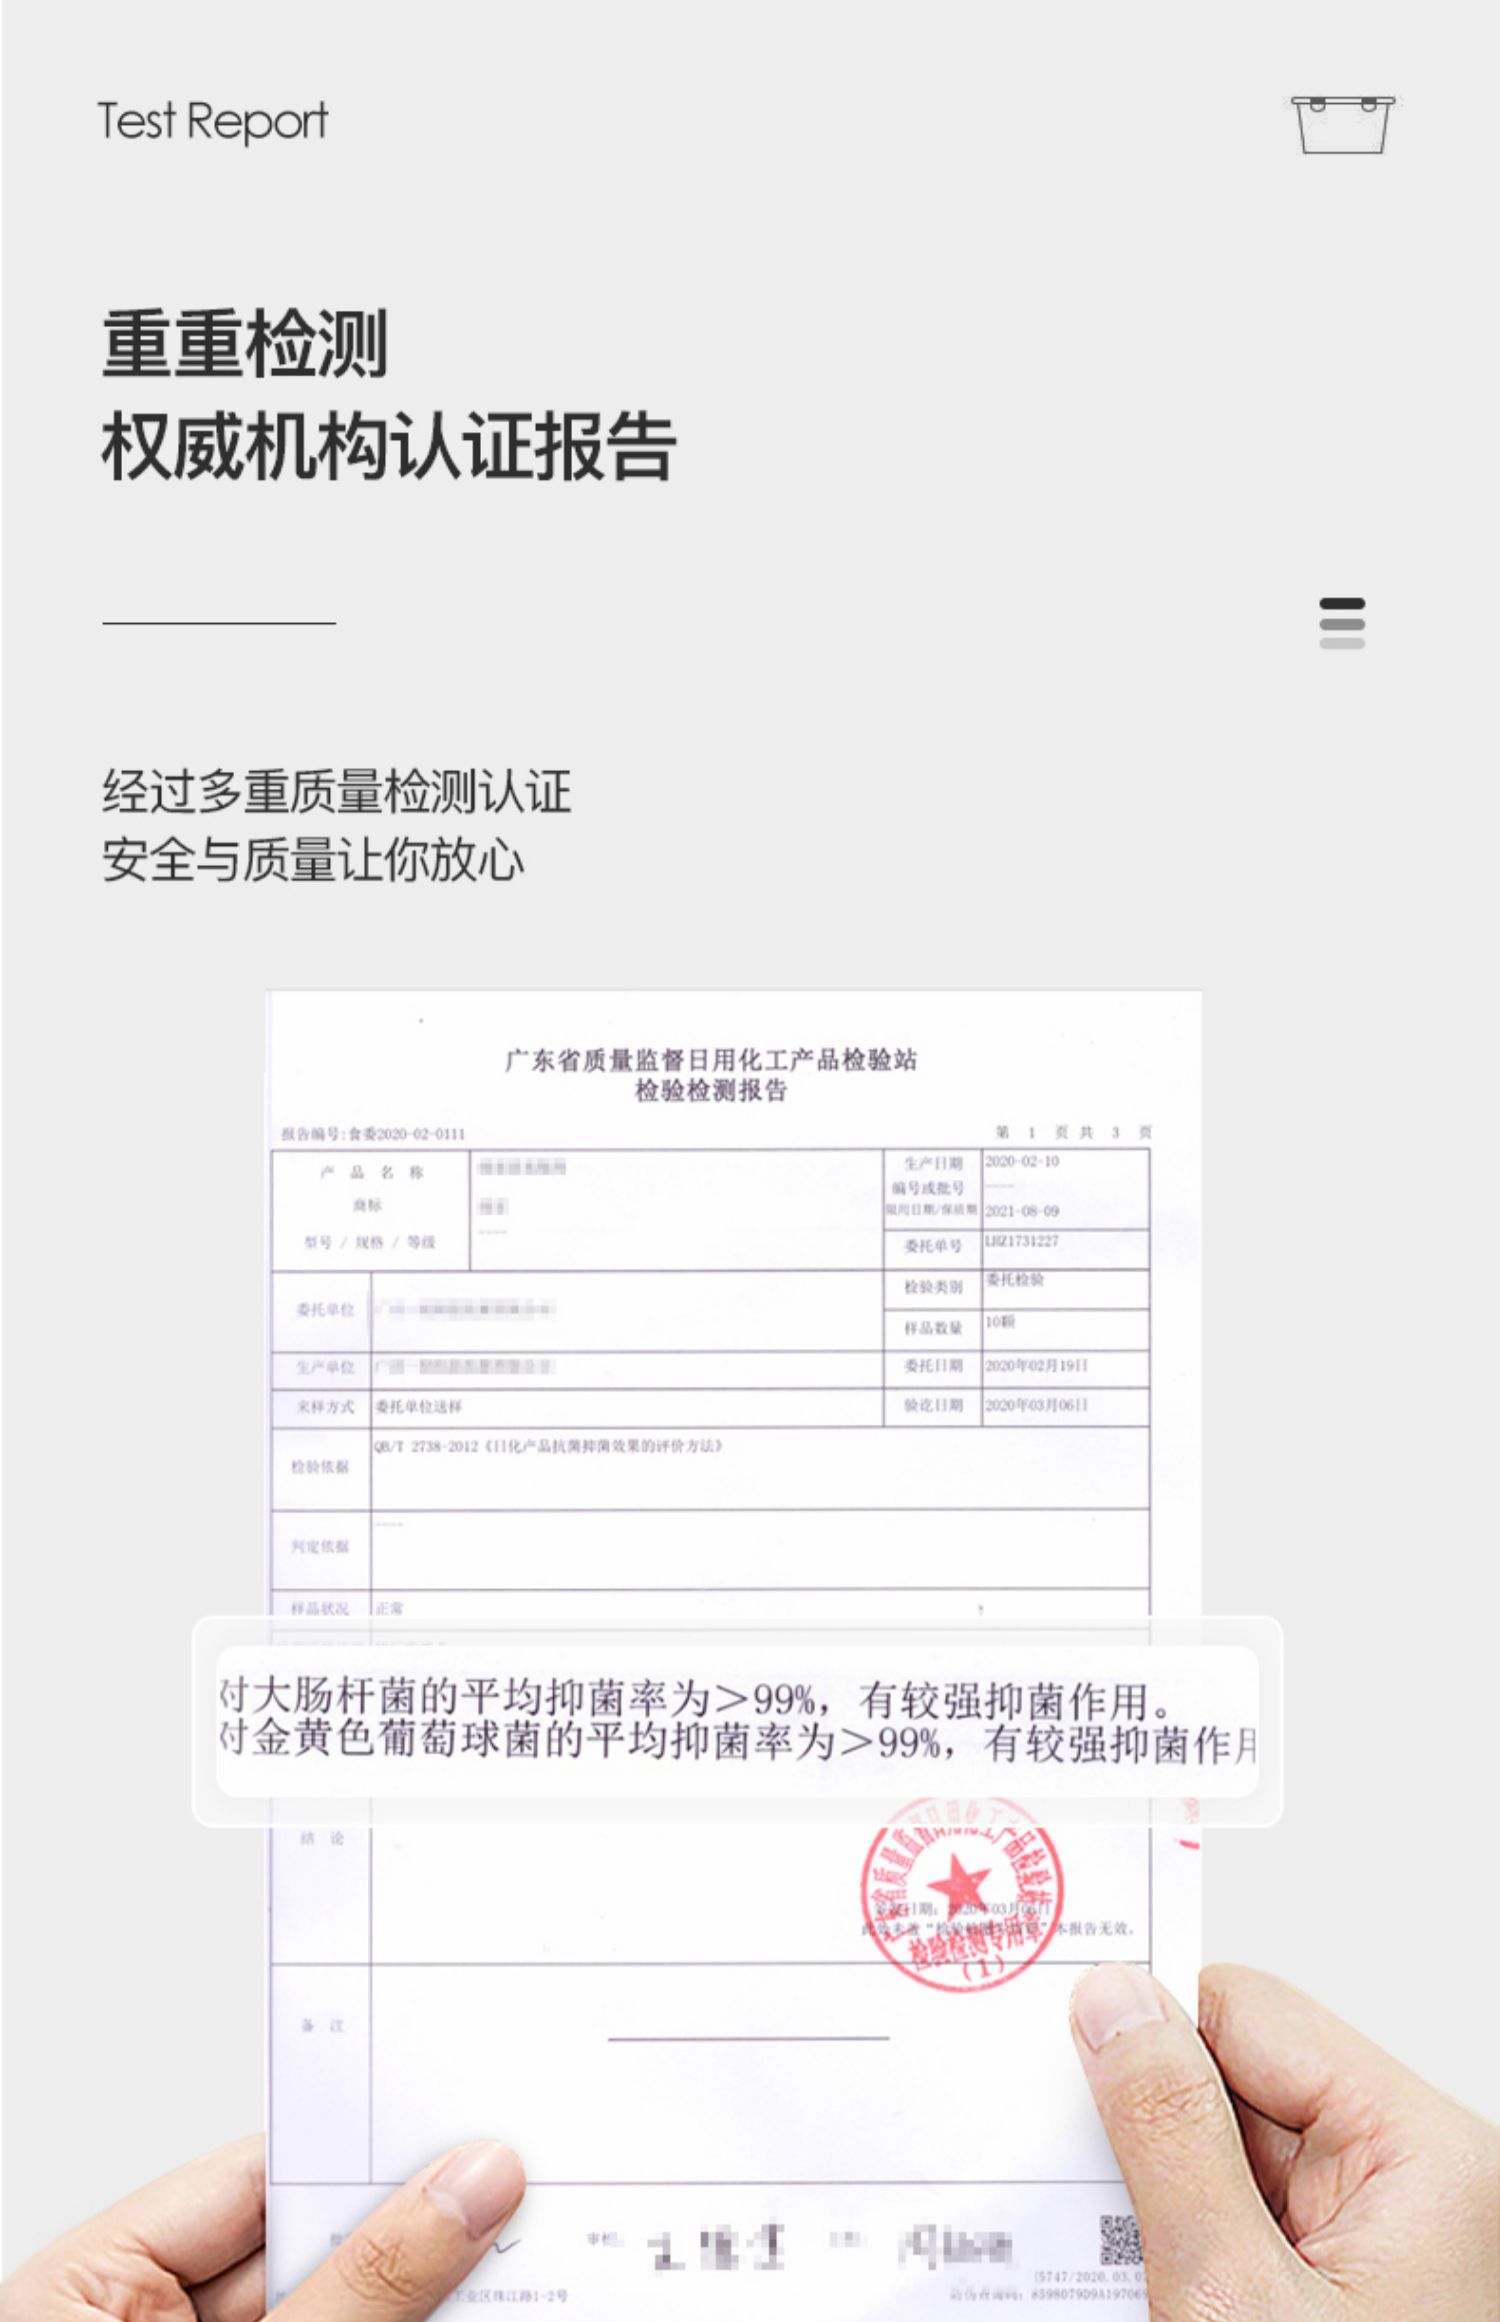Click the 安全与质量让你放心 line
The image size is (1500, 2322).
(x=313, y=860)
